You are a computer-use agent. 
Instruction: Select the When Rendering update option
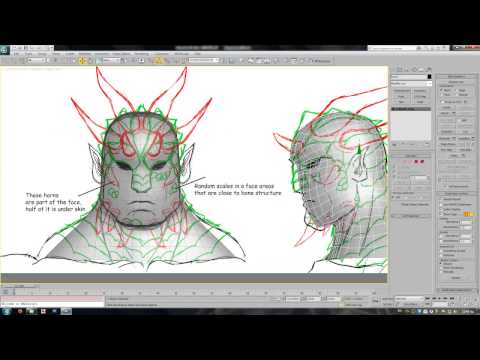[441, 268]
